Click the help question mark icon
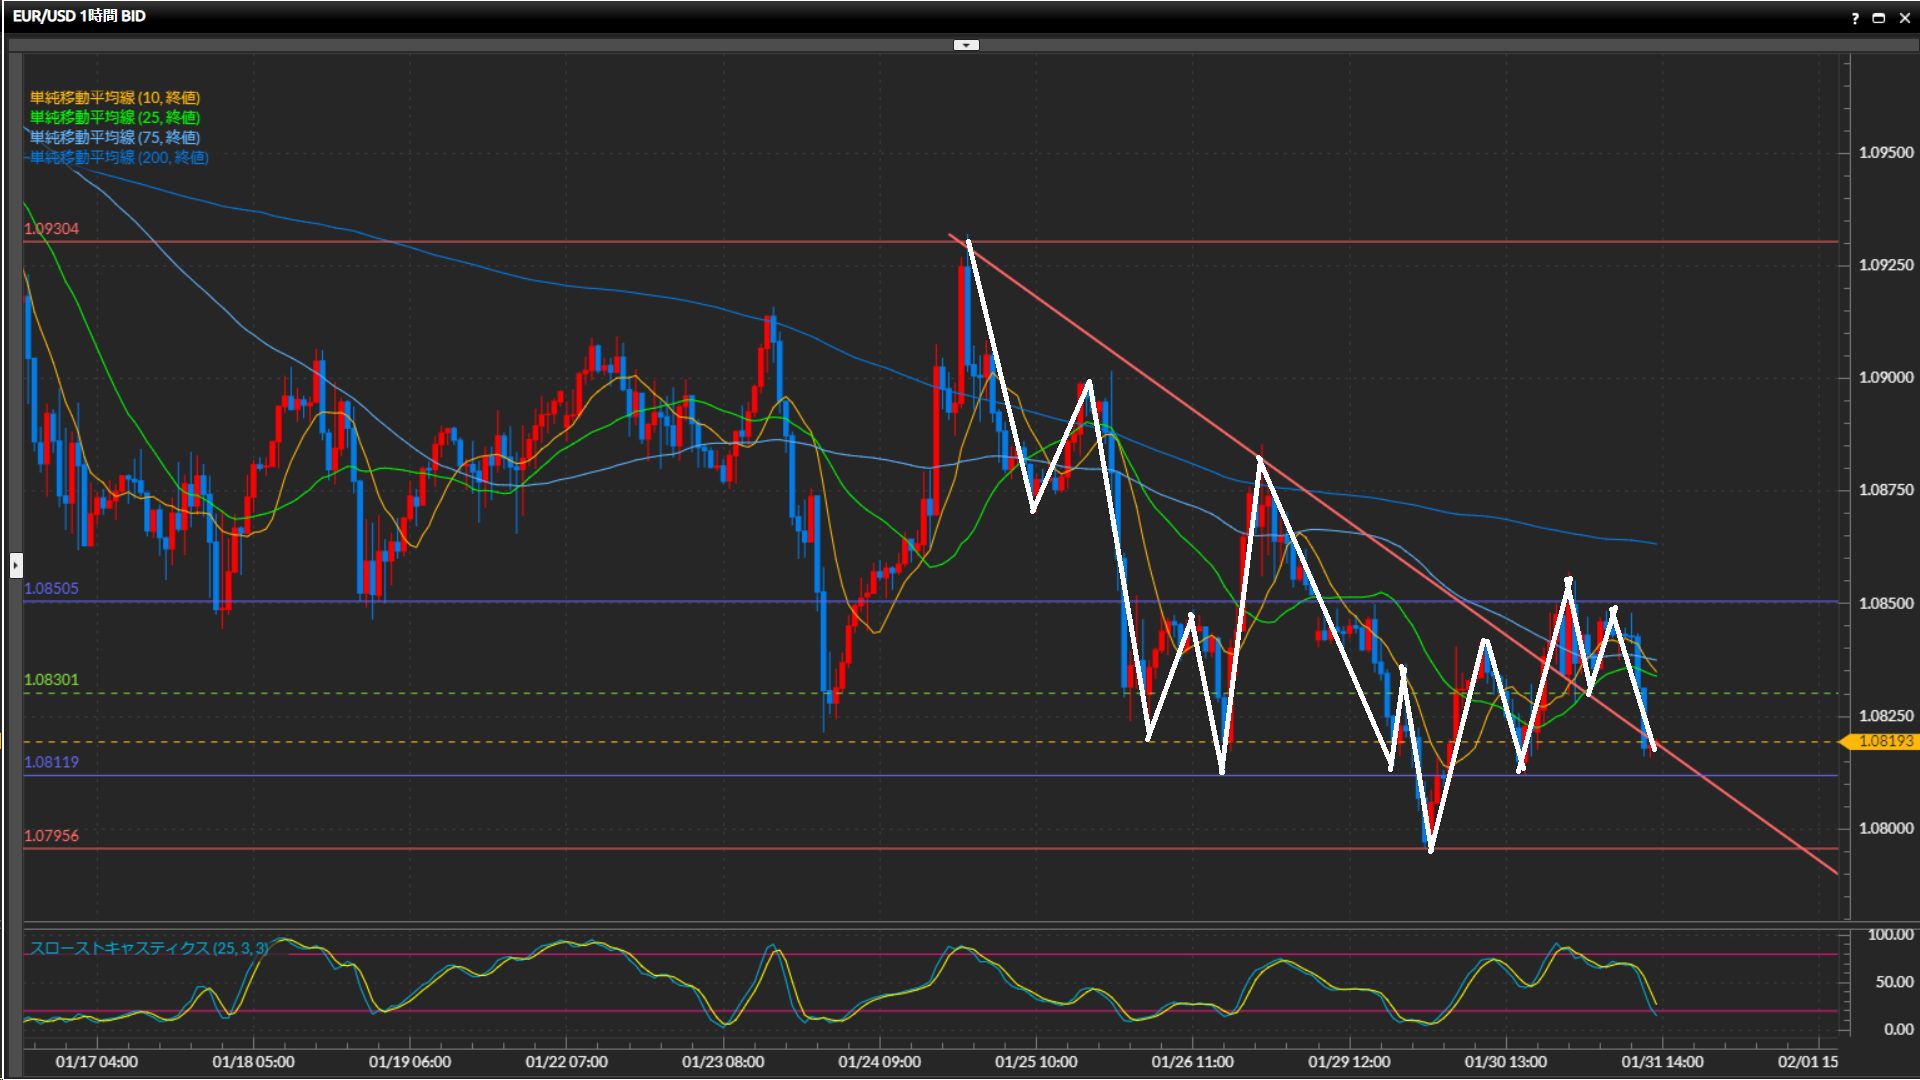The height and width of the screenshot is (1080, 1920). tap(1855, 18)
